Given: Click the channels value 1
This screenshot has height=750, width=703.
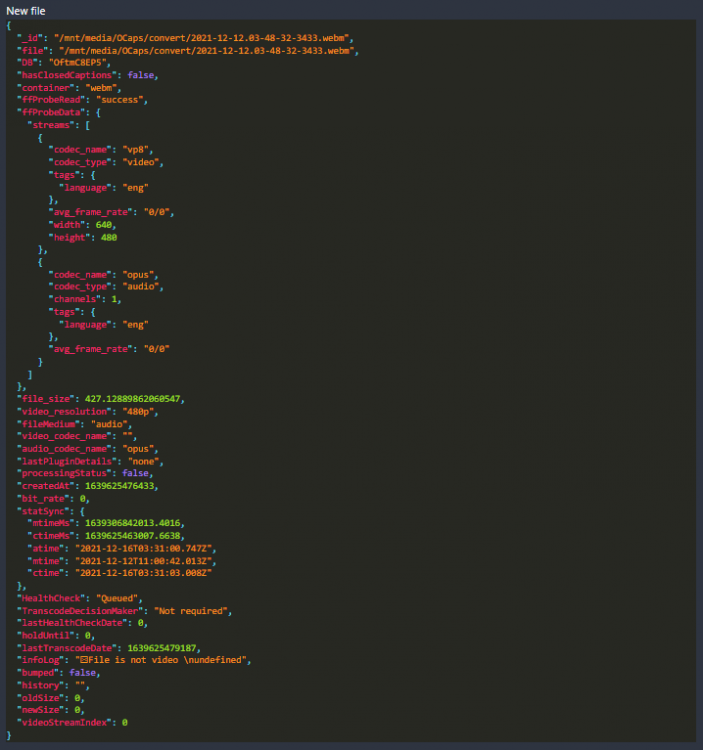Looking at the screenshot, I should point(114,299).
